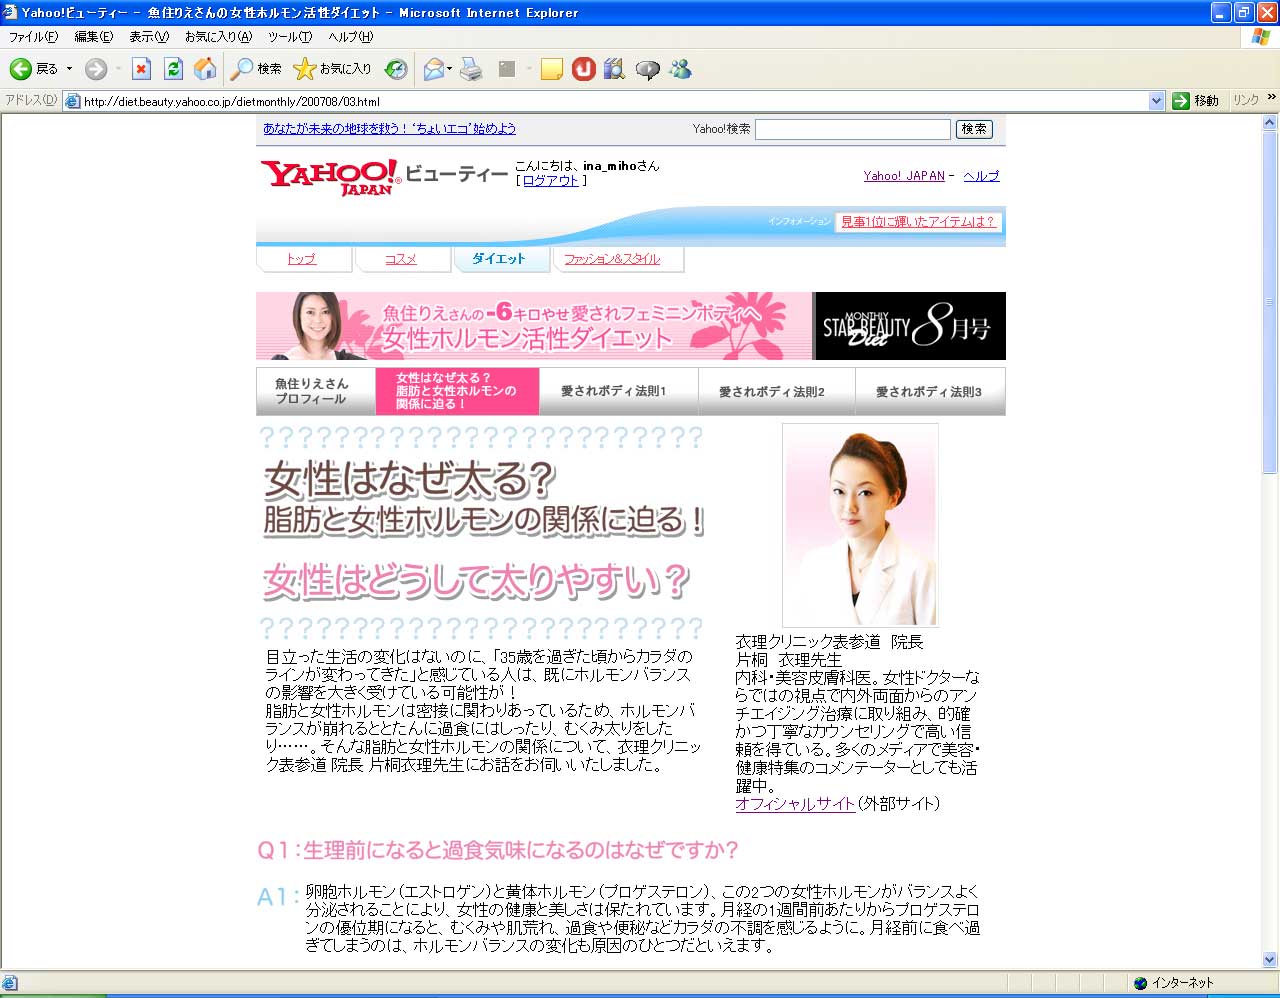This screenshot has width=1280, height=998.
Task: Open the オフィシャルサイト link
Action: pyautogui.click(x=795, y=804)
